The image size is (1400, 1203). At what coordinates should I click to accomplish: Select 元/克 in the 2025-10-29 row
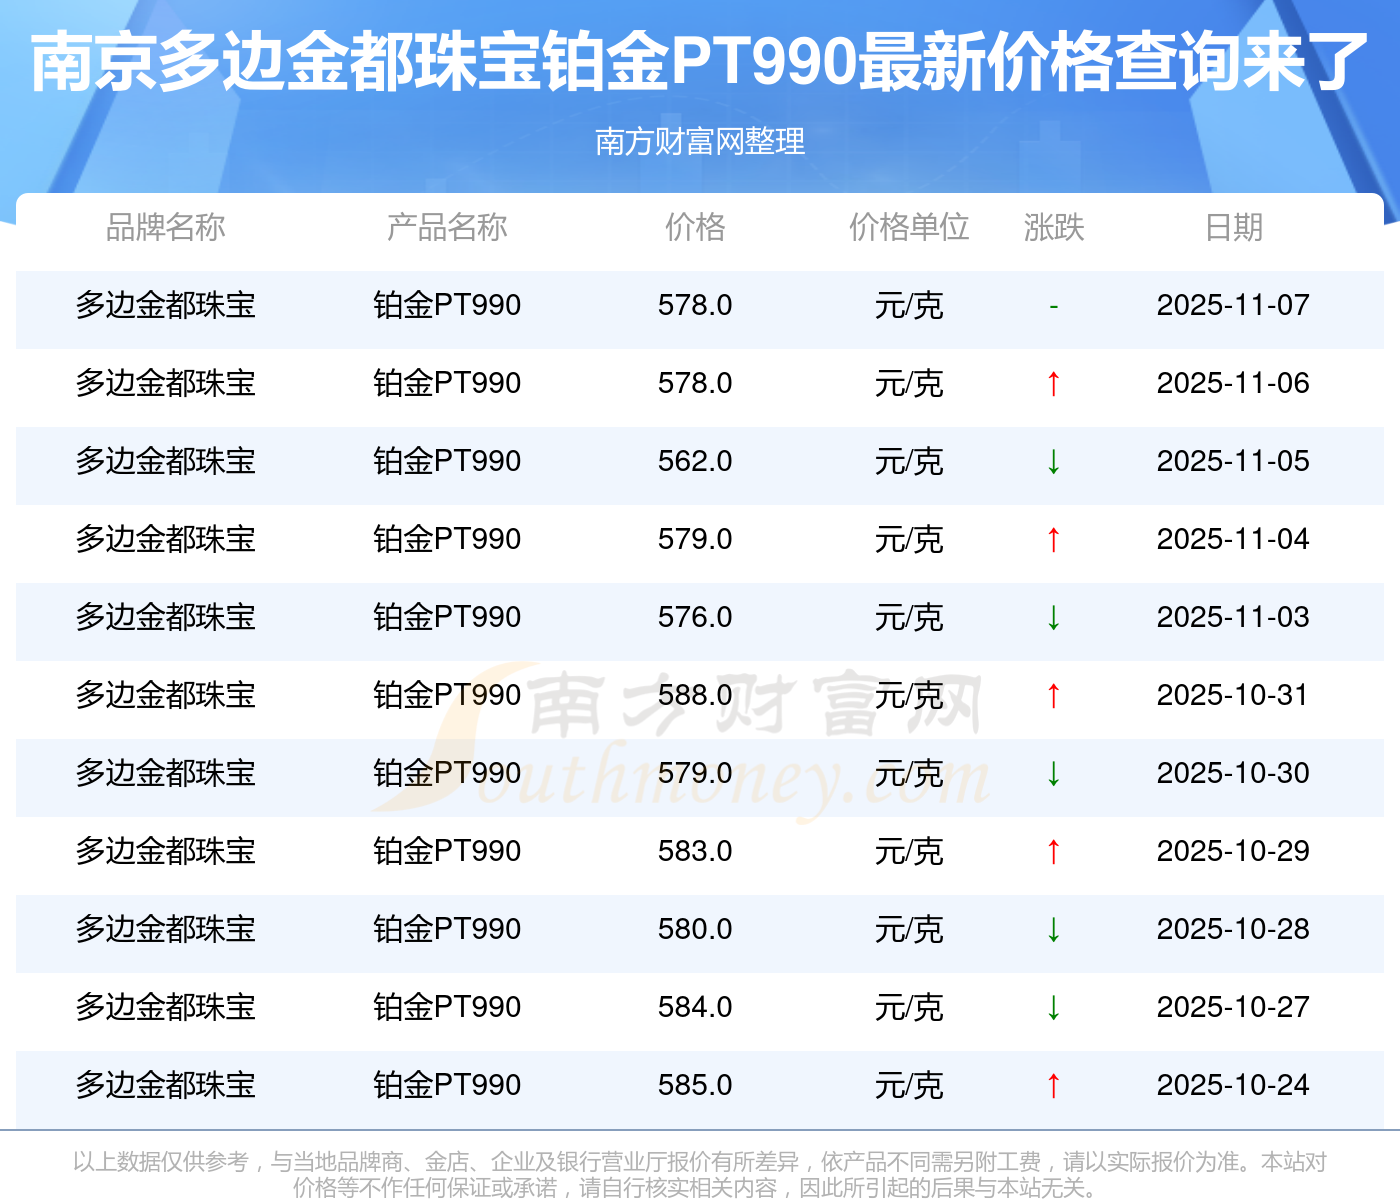click(x=909, y=851)
